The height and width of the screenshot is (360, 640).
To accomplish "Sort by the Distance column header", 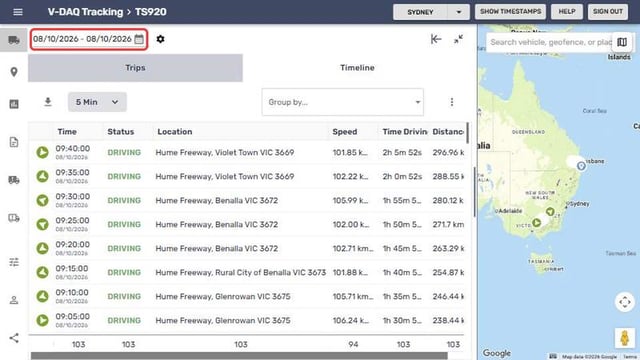I will point(448,132).
